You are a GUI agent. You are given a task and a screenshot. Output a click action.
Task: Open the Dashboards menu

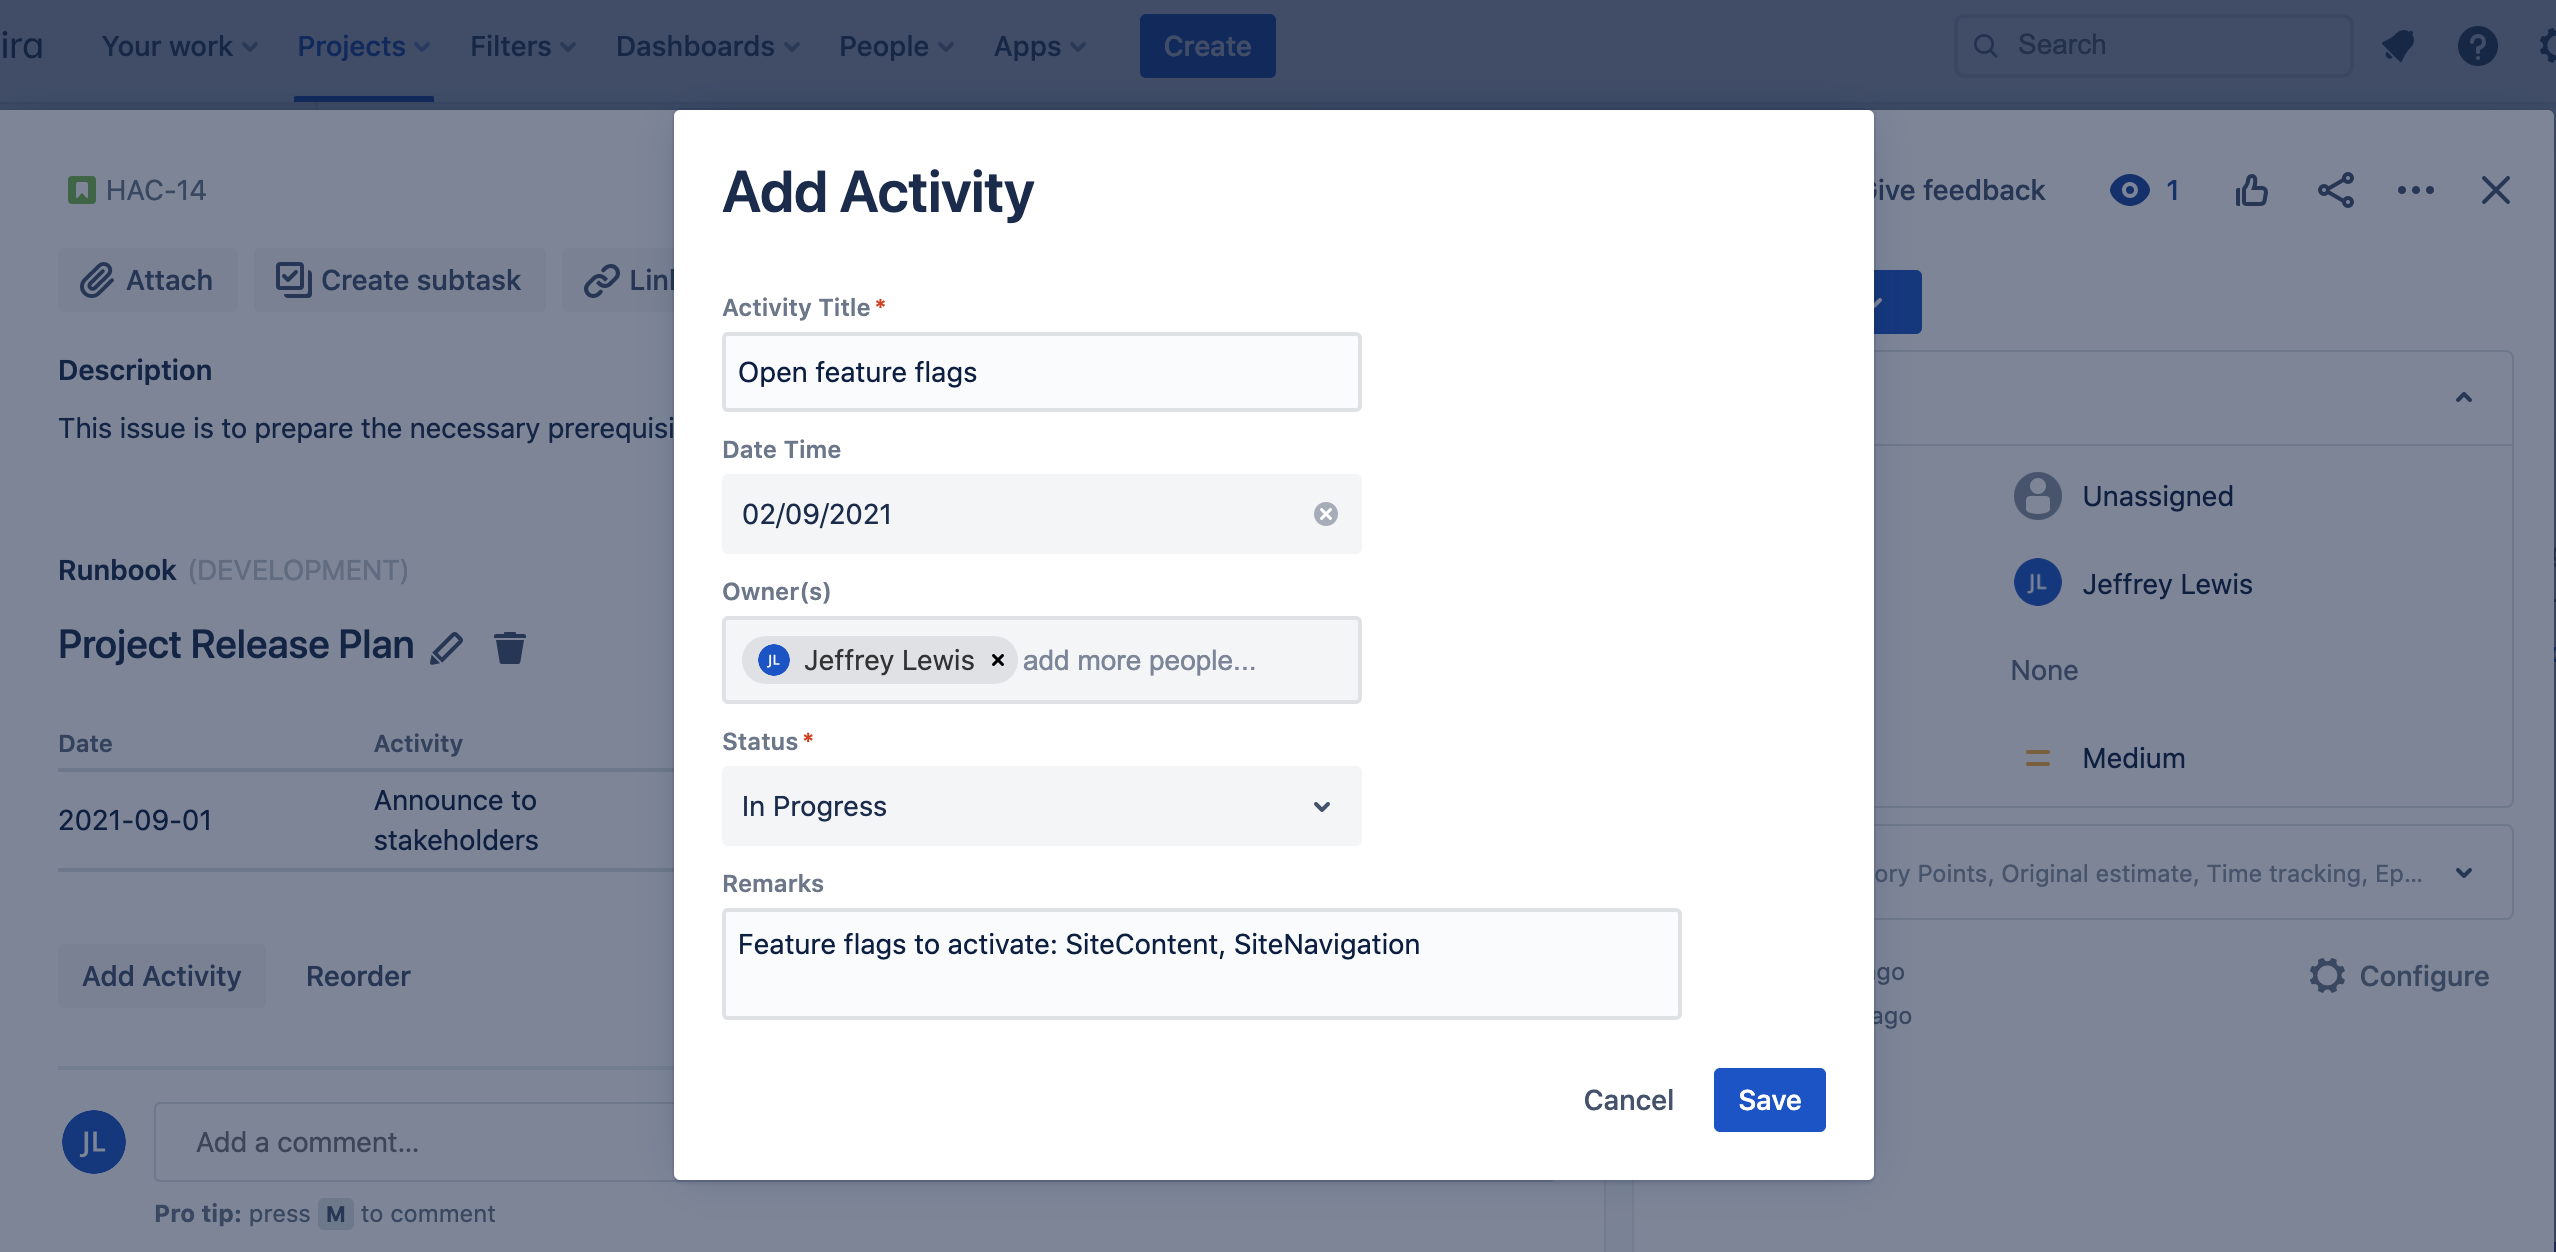[x=707, y=46]
